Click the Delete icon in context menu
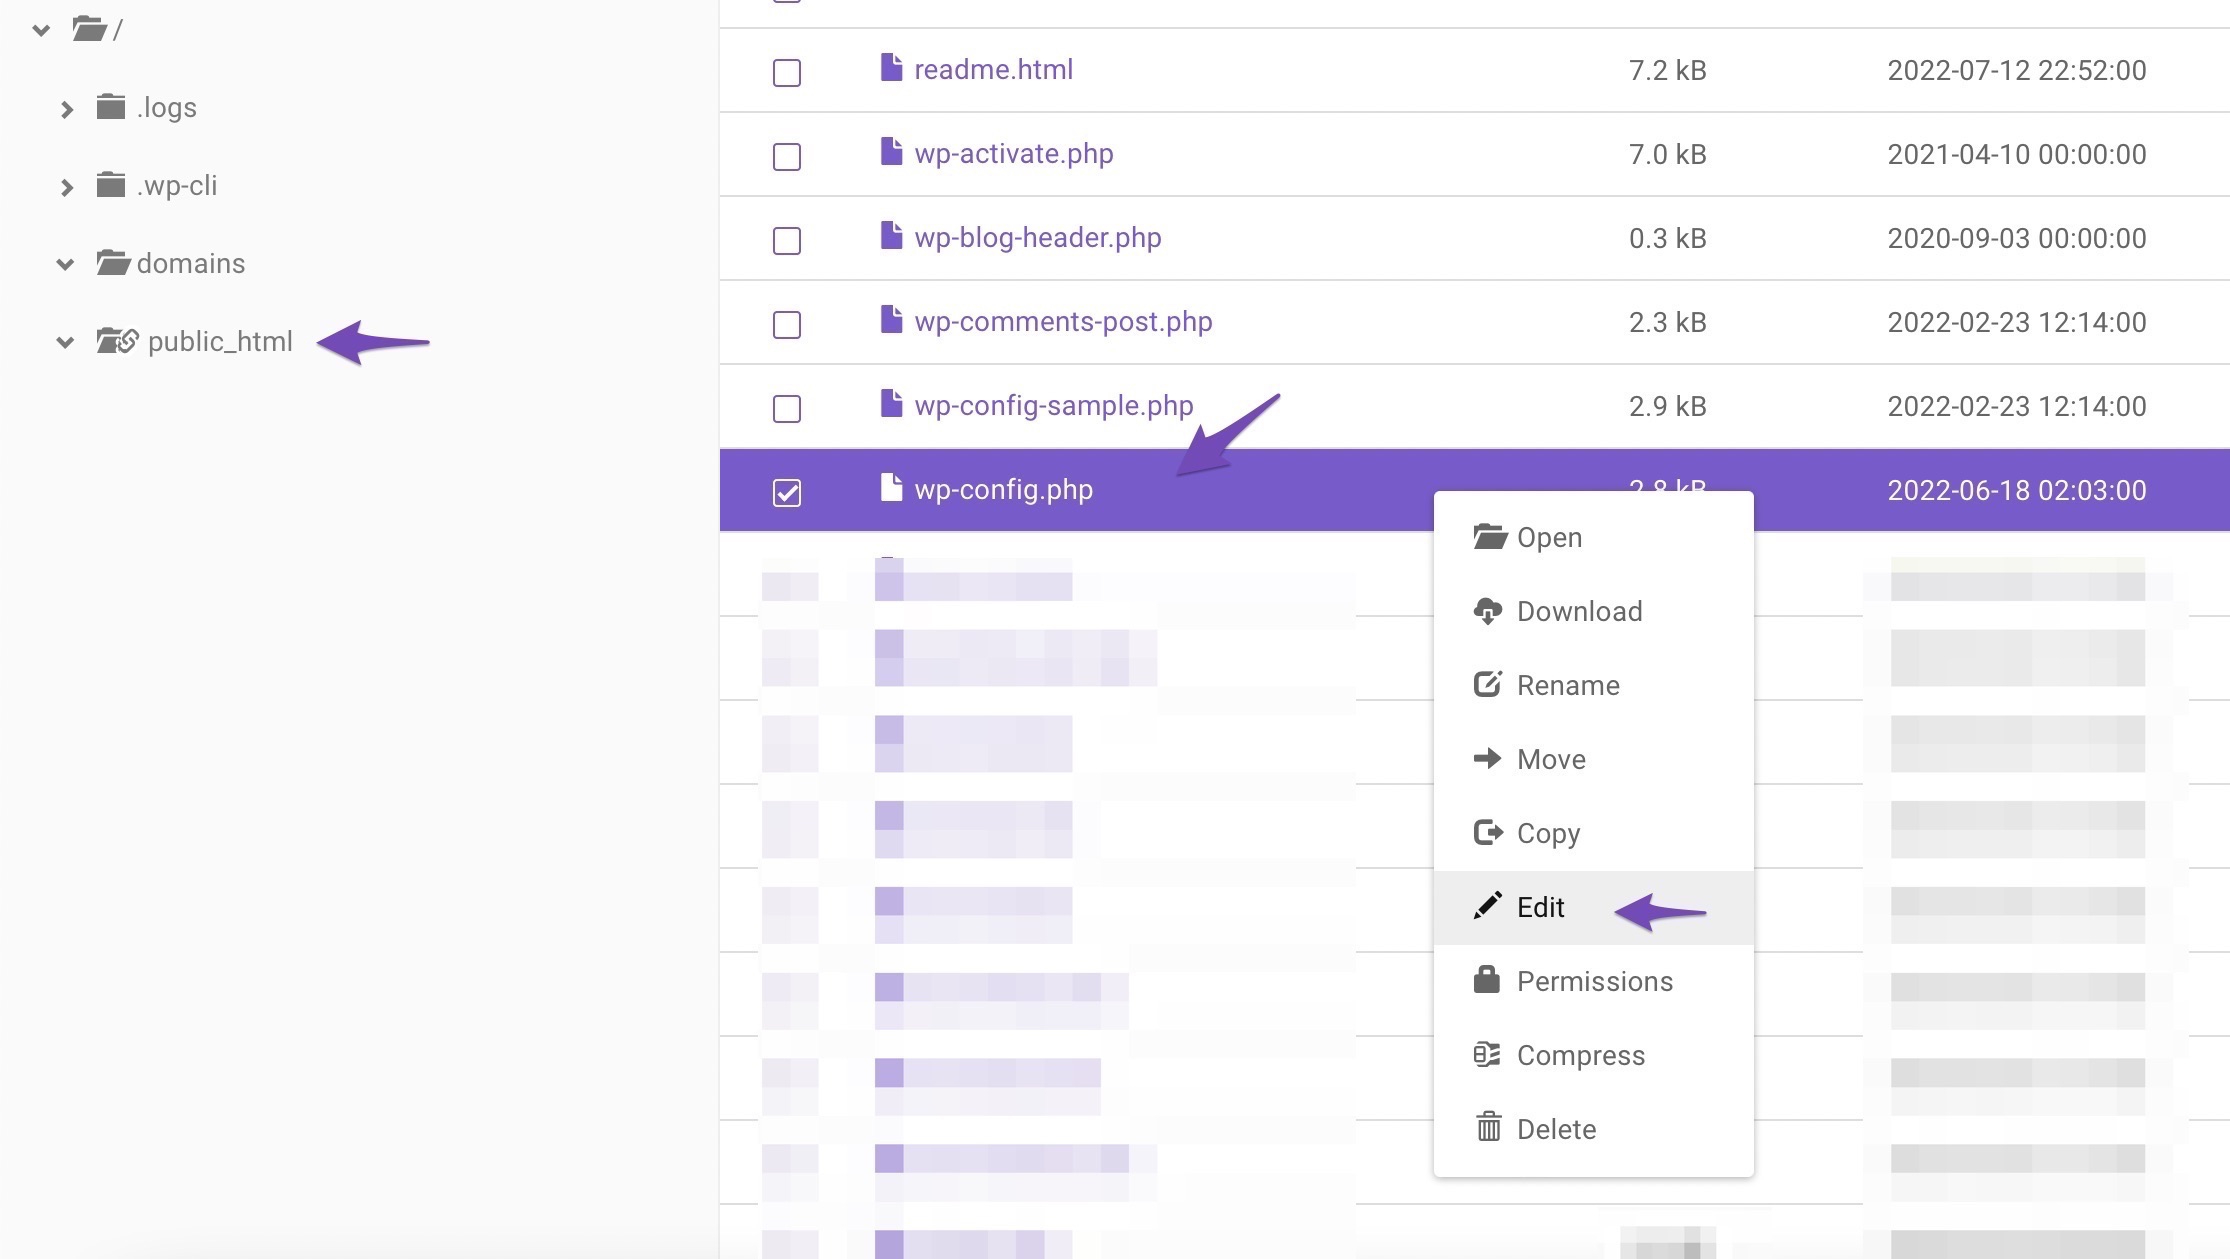2230x1259 pixels. coord(1487,1129)
